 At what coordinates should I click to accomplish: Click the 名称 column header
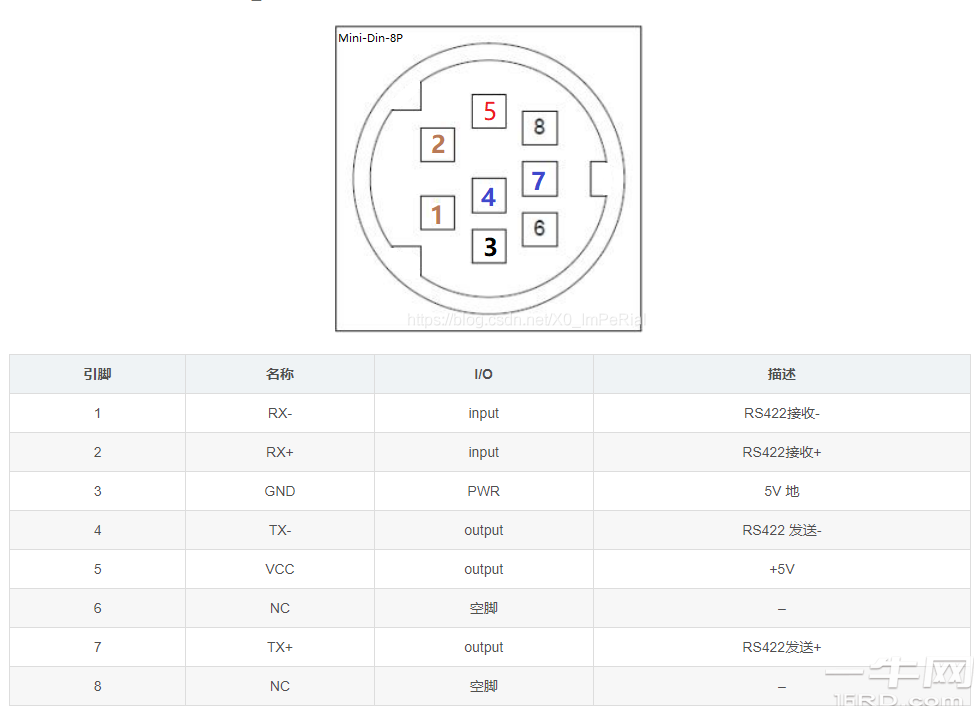pos(280,374)
